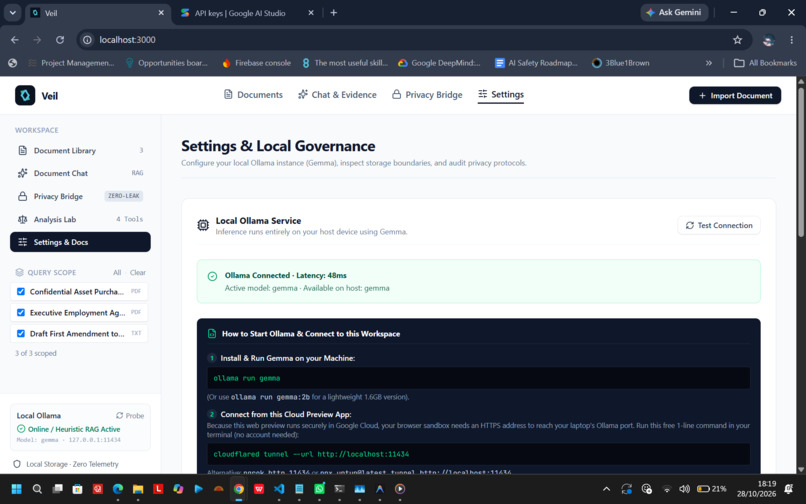Open the AI Safety Roadmap bookmark
Screen dimensions: 806x504
536,63
